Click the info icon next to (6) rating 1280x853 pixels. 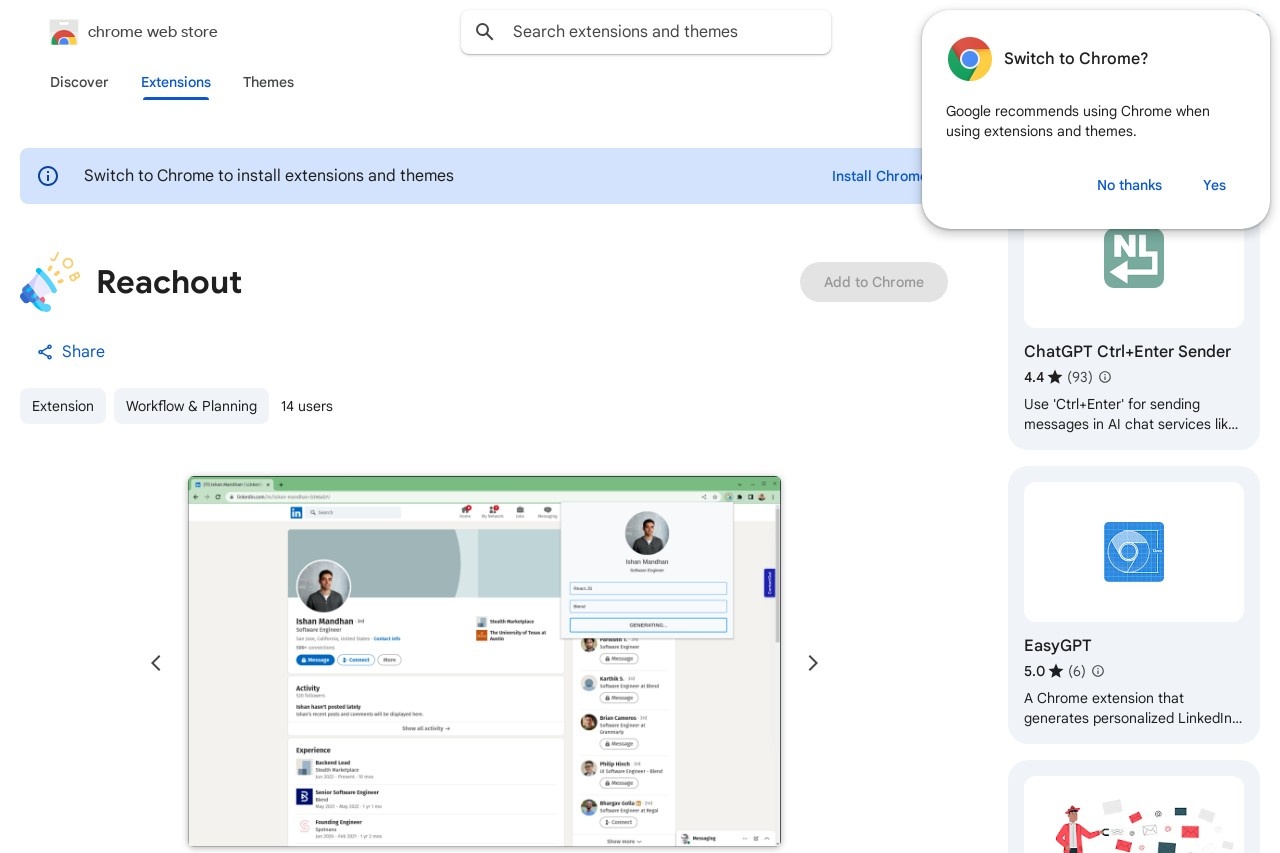pos(1098,671)
